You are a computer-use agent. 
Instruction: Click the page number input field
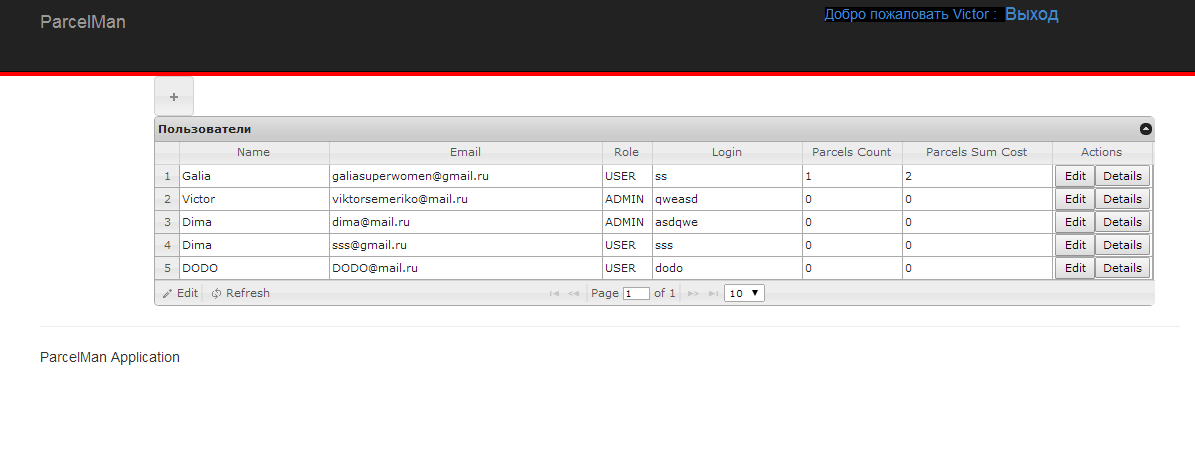[x=636, y=293]
